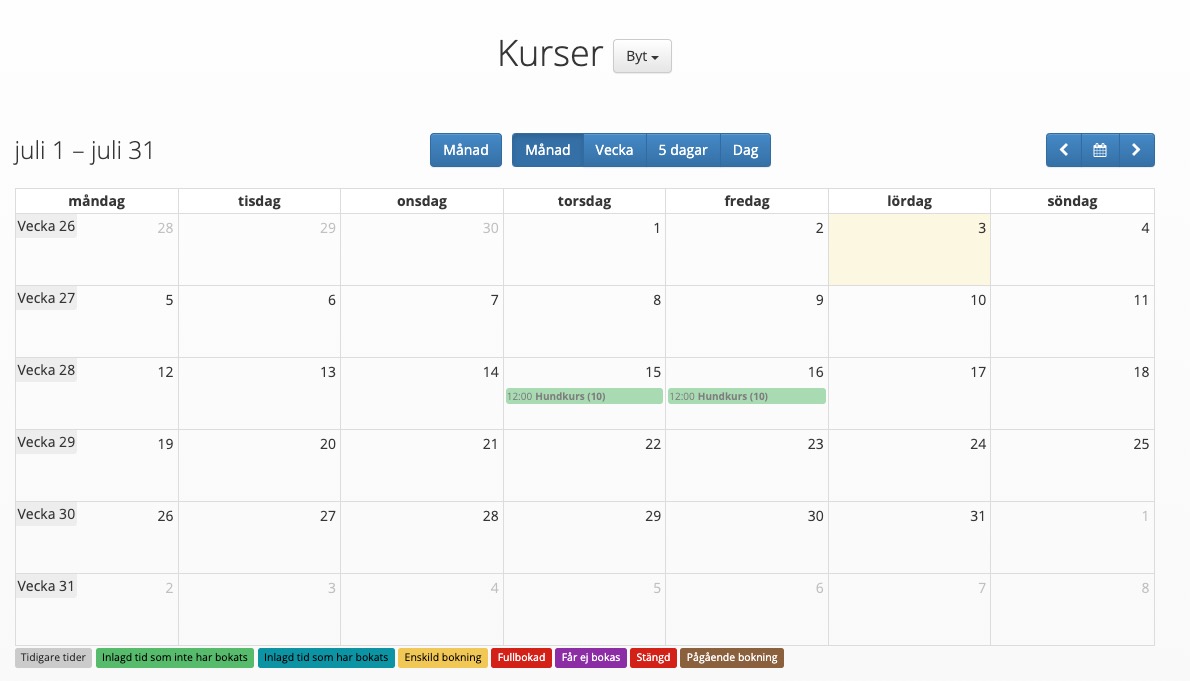Image resolution: width=1190 pixels, height=681 pixels.
Task: Click the Tidigare tider legend button
Action: click(52, 657)
